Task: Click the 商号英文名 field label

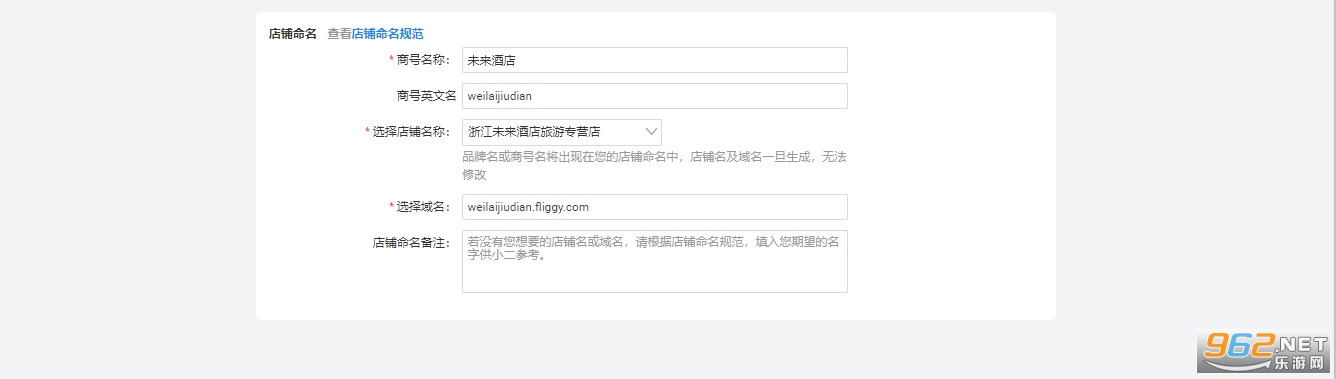Action: pos(426,96)
